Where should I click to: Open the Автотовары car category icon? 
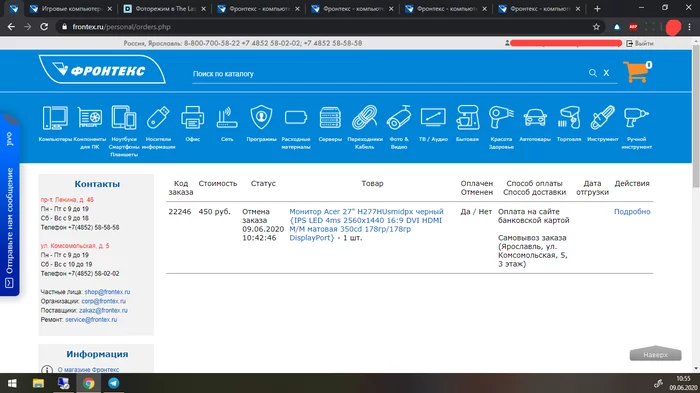pos(535,118)
